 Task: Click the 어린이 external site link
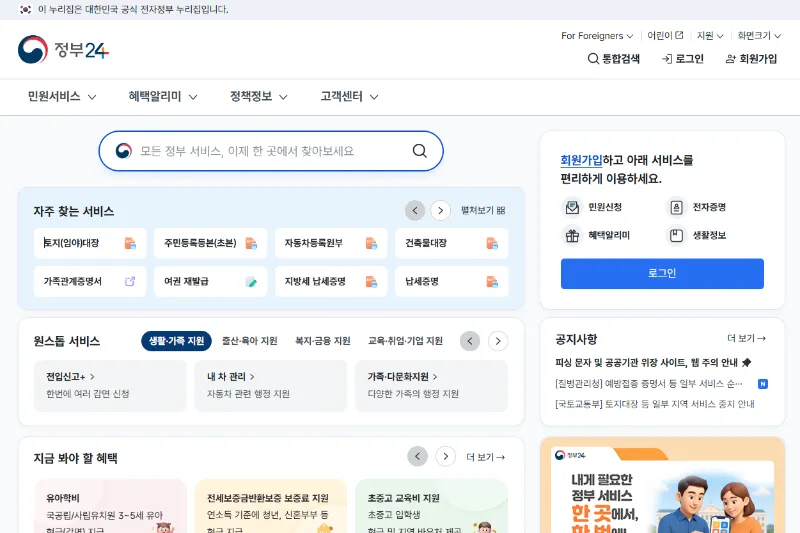[665, 35]
